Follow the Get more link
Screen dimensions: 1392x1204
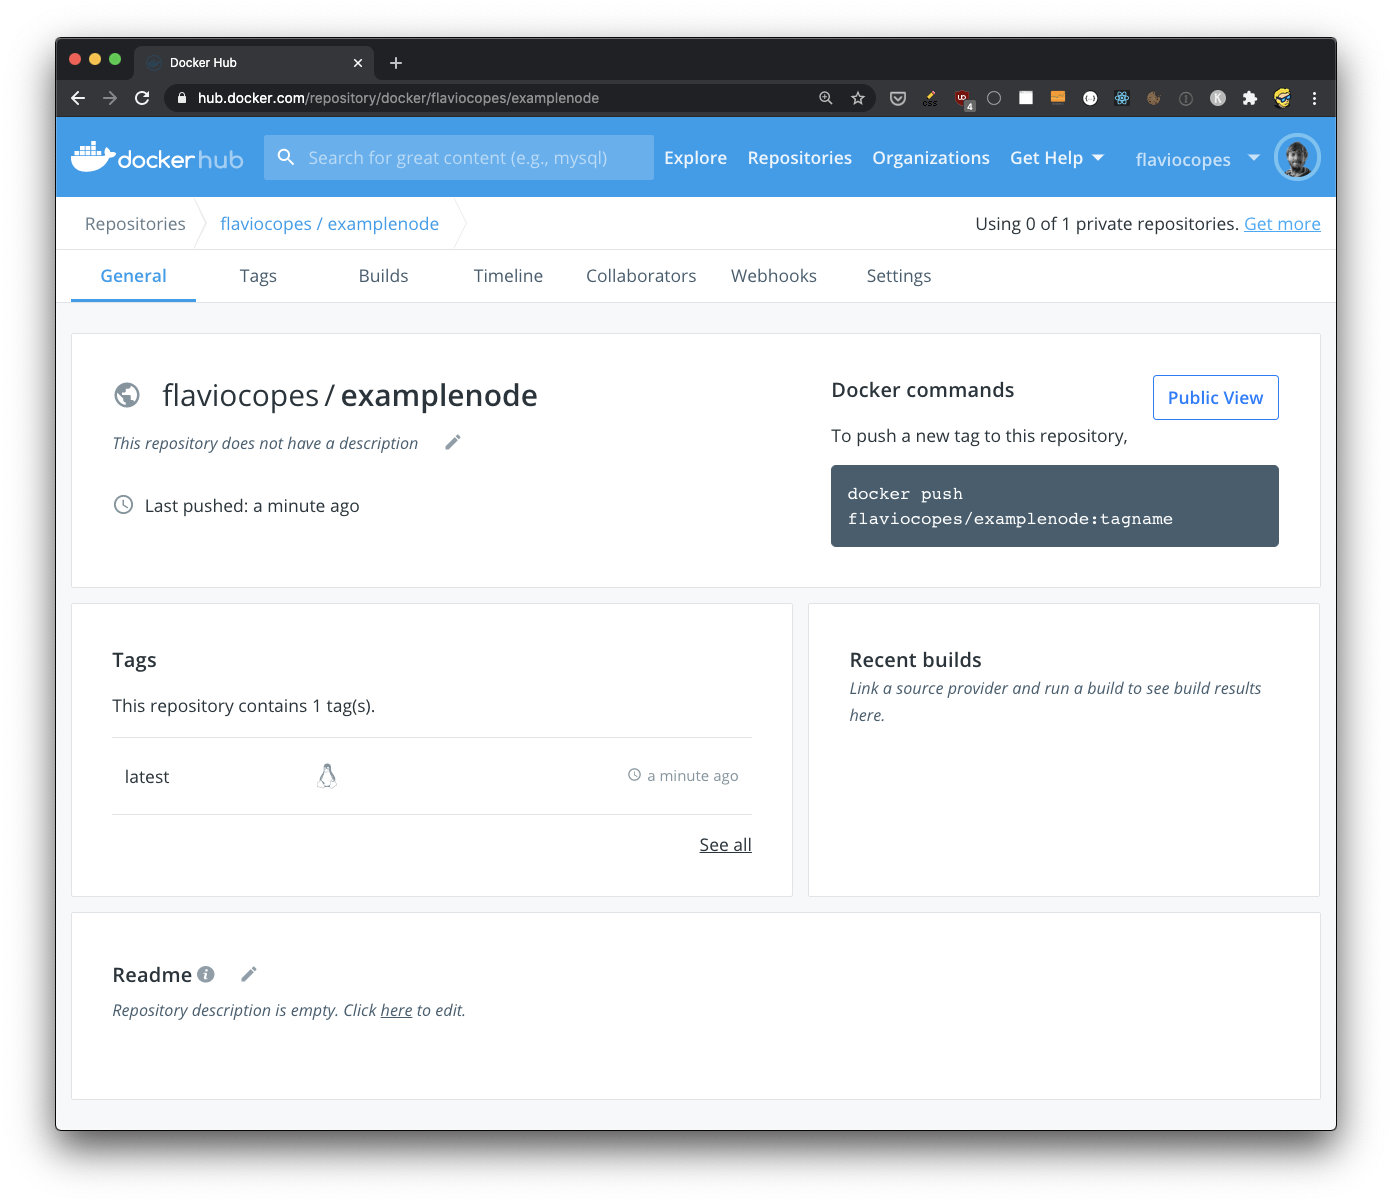(x=1282, y=224)
